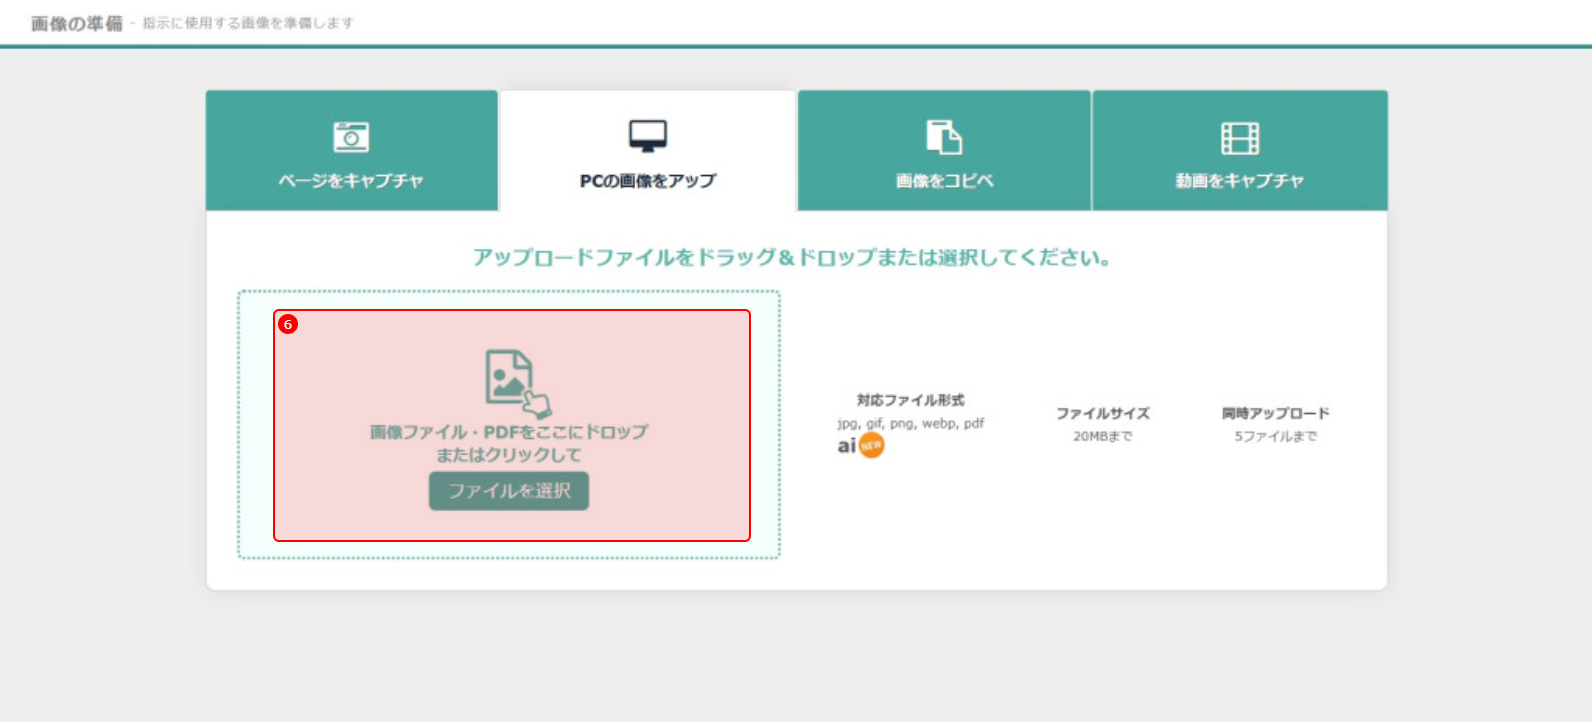This screenshot has width=1592, height=722.
Task: Click the ファイルサイズ label
Action: pyautogui.click(x=1103, y=413)
